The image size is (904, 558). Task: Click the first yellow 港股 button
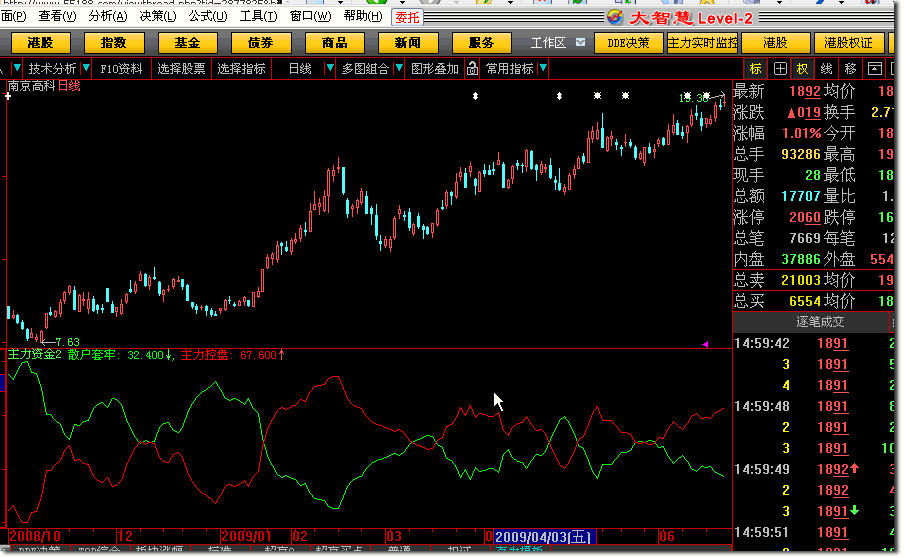[40, 43]
